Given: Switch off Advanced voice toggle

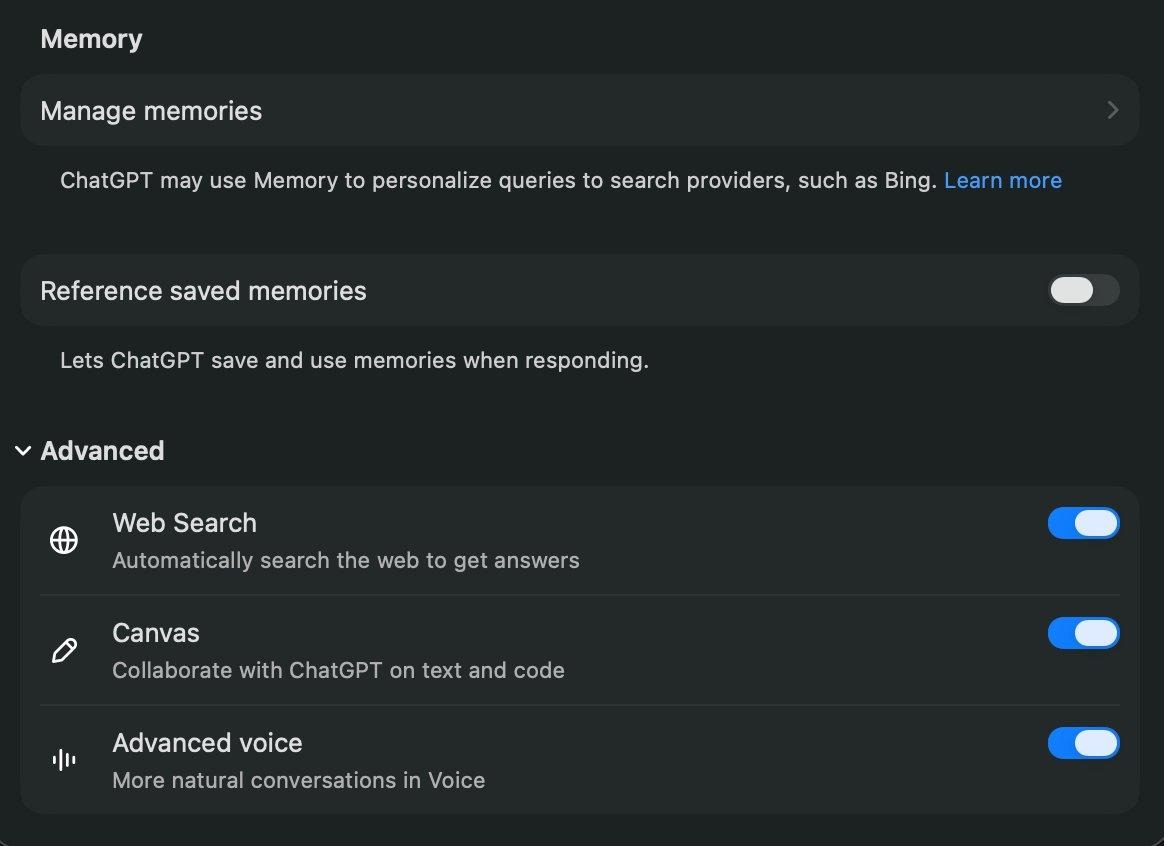Looking at the screenshot, I should click(x=1083, y=743).
